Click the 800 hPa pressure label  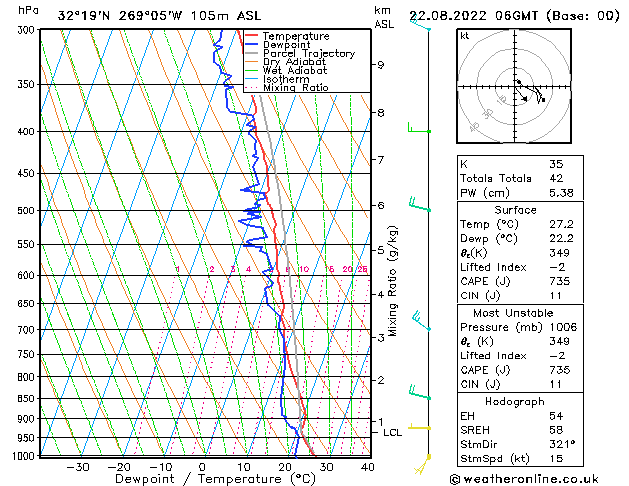click(28, 377)
